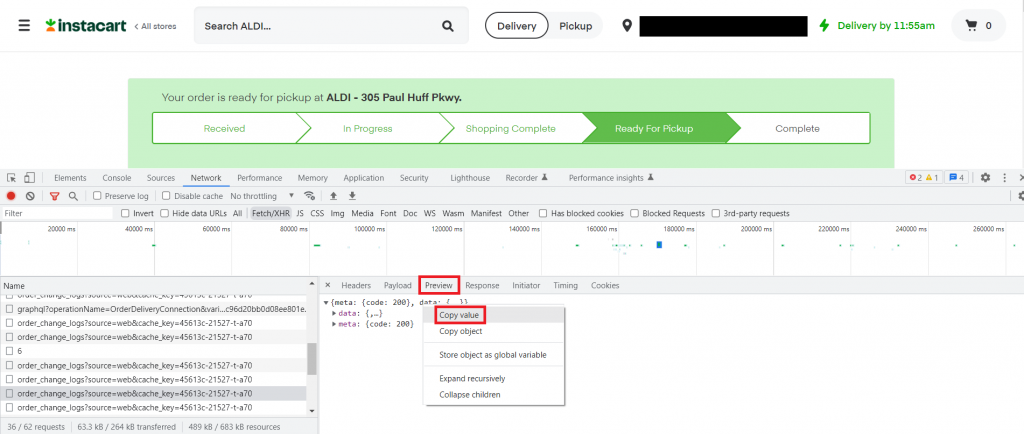Click the green lightning bolt delivery icon

(x=824, y=26)
